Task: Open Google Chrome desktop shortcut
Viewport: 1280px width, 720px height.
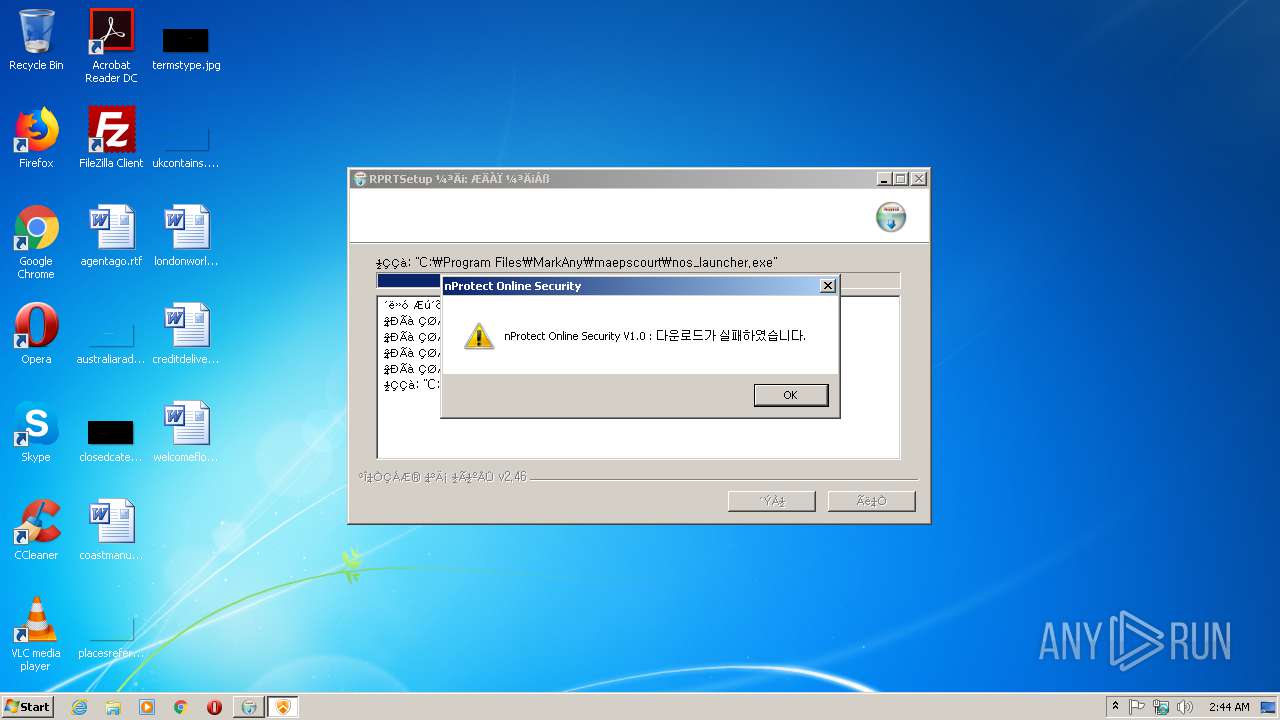Action: coord(36,242)
